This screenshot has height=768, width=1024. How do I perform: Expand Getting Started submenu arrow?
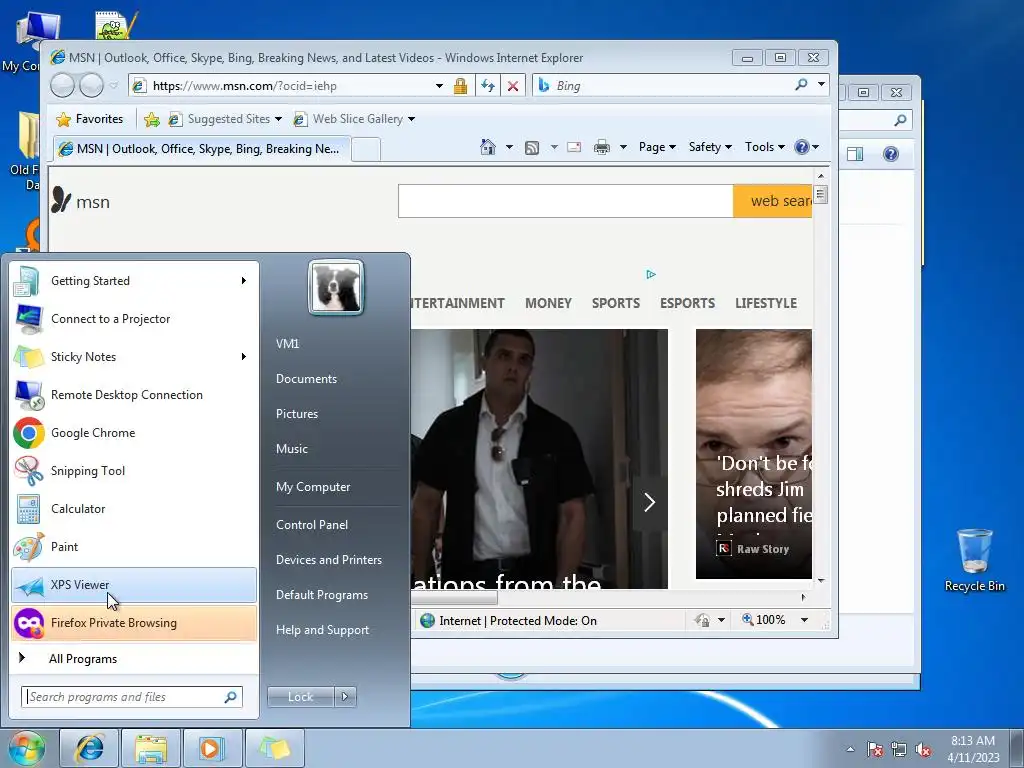[x=244, y=281]
